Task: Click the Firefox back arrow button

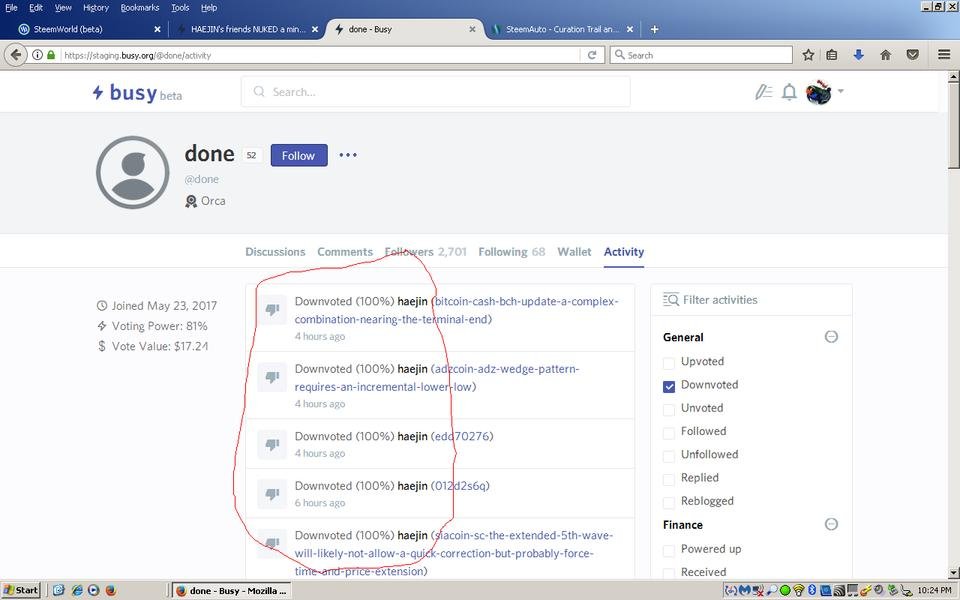Action: (15, 55)
